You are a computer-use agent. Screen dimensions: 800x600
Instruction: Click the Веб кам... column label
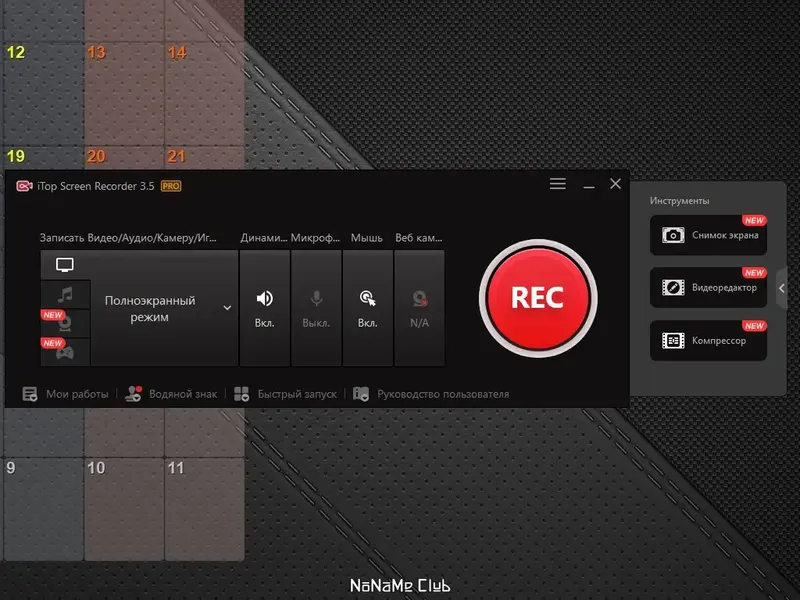click(x=418, y=238)
